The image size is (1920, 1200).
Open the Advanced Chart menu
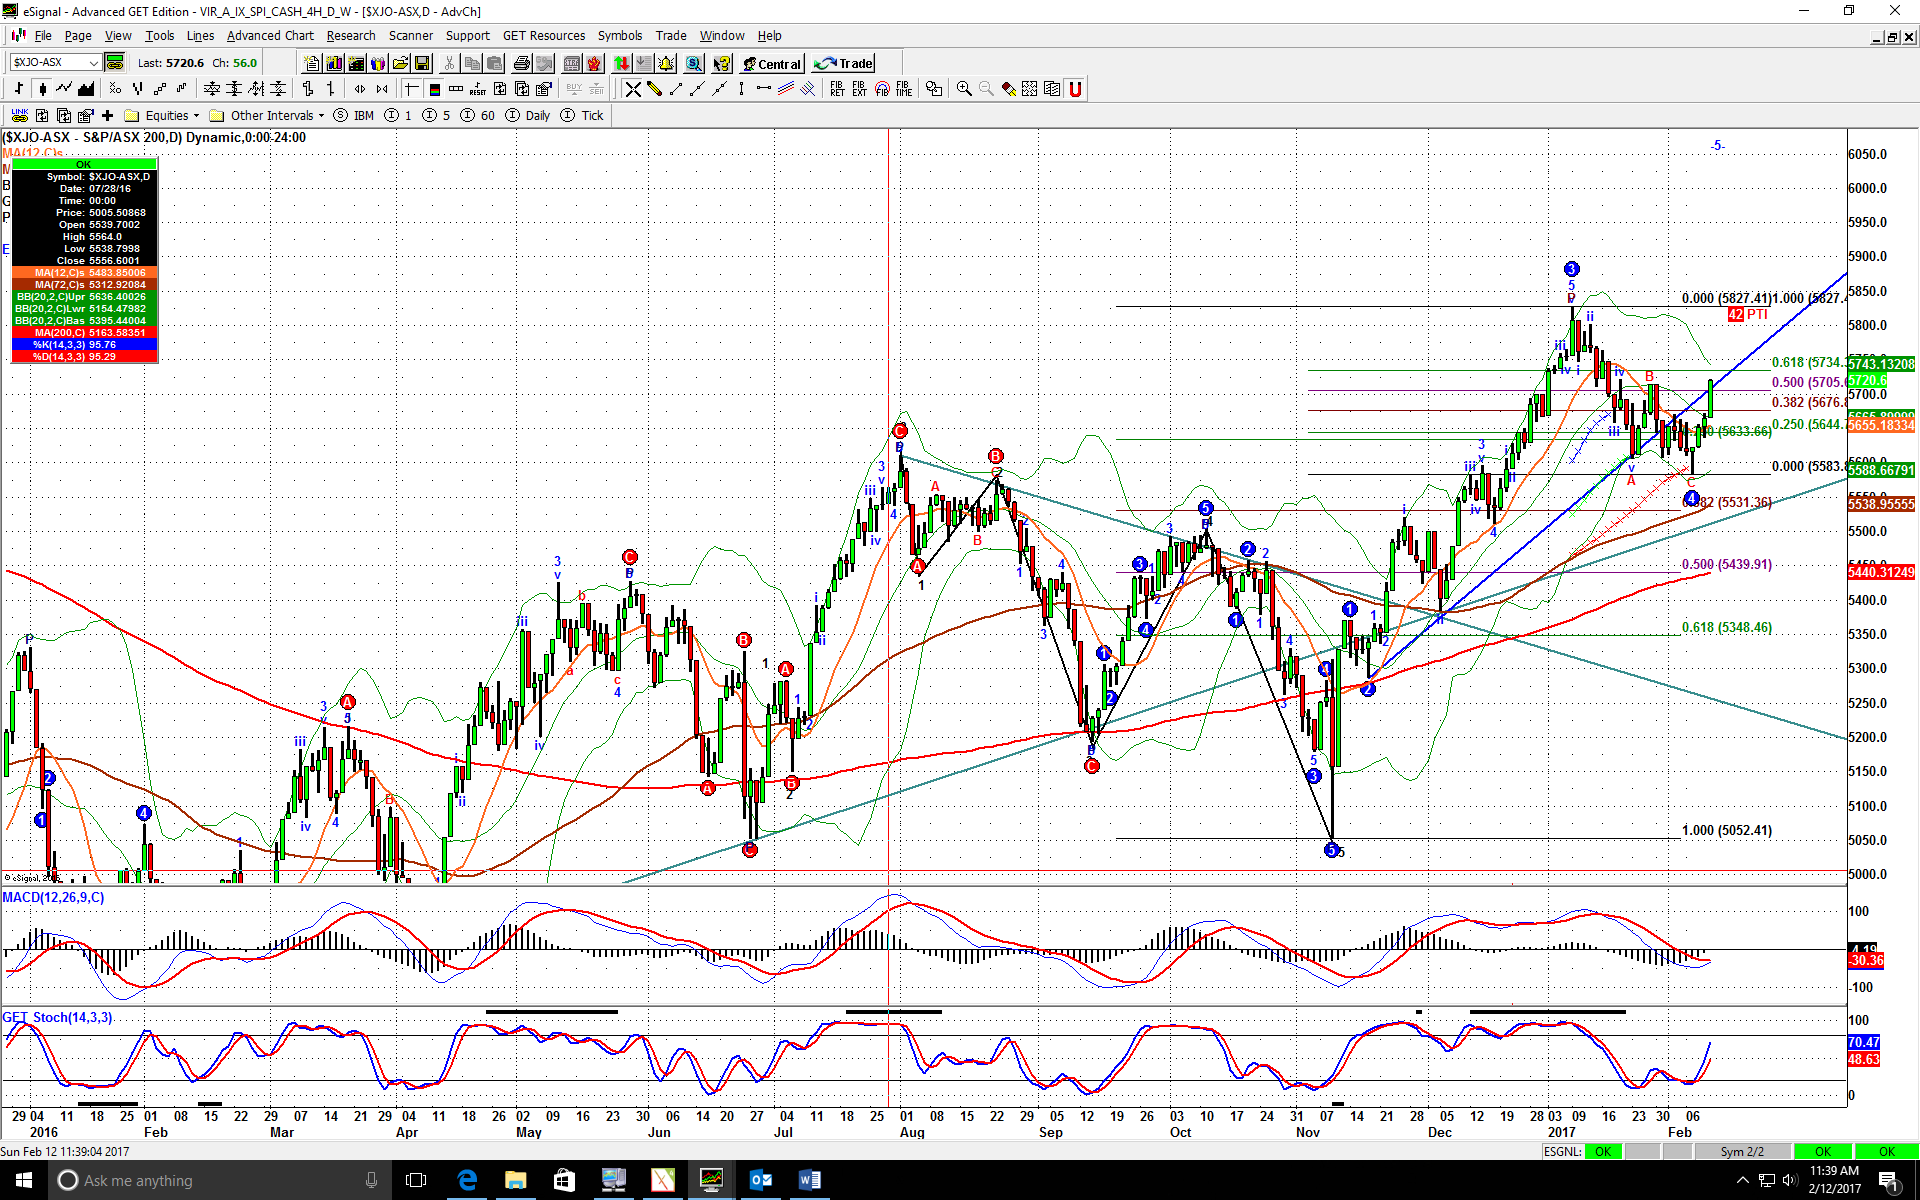(270, 36)
